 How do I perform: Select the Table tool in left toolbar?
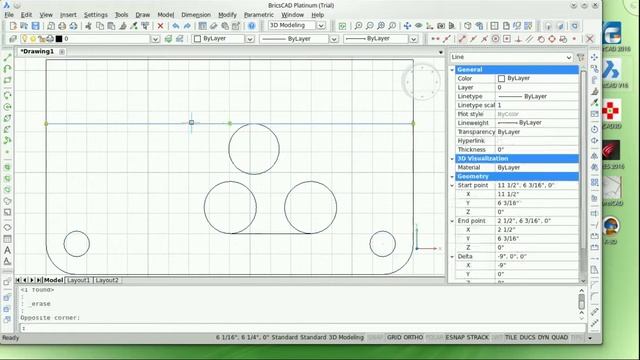pos(7,239)
